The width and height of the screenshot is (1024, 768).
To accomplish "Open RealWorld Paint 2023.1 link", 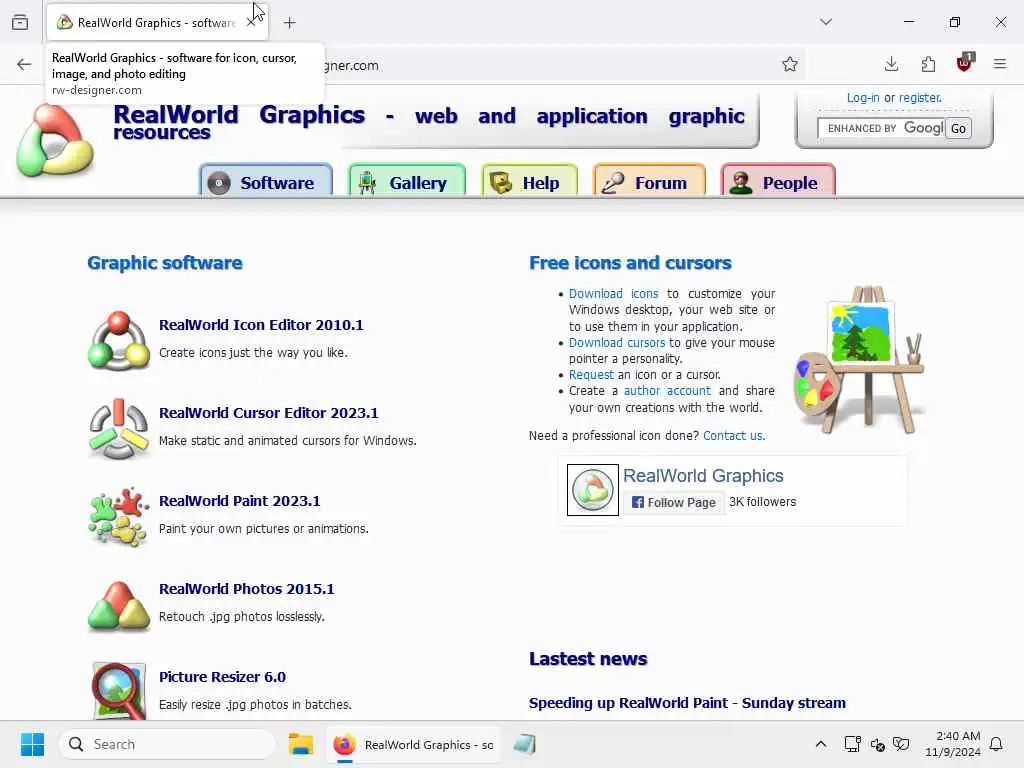I will [x=240, y=501].
